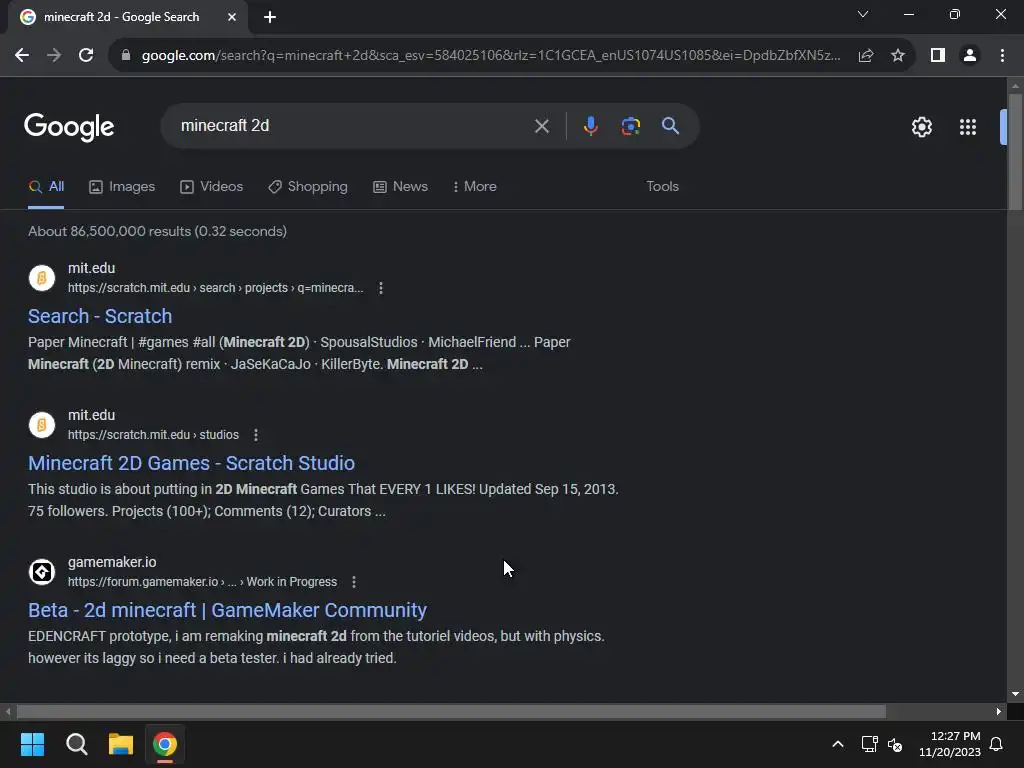
Task: Switch to Videos tab
Action: pyautogui.click(x=212, y=187)
